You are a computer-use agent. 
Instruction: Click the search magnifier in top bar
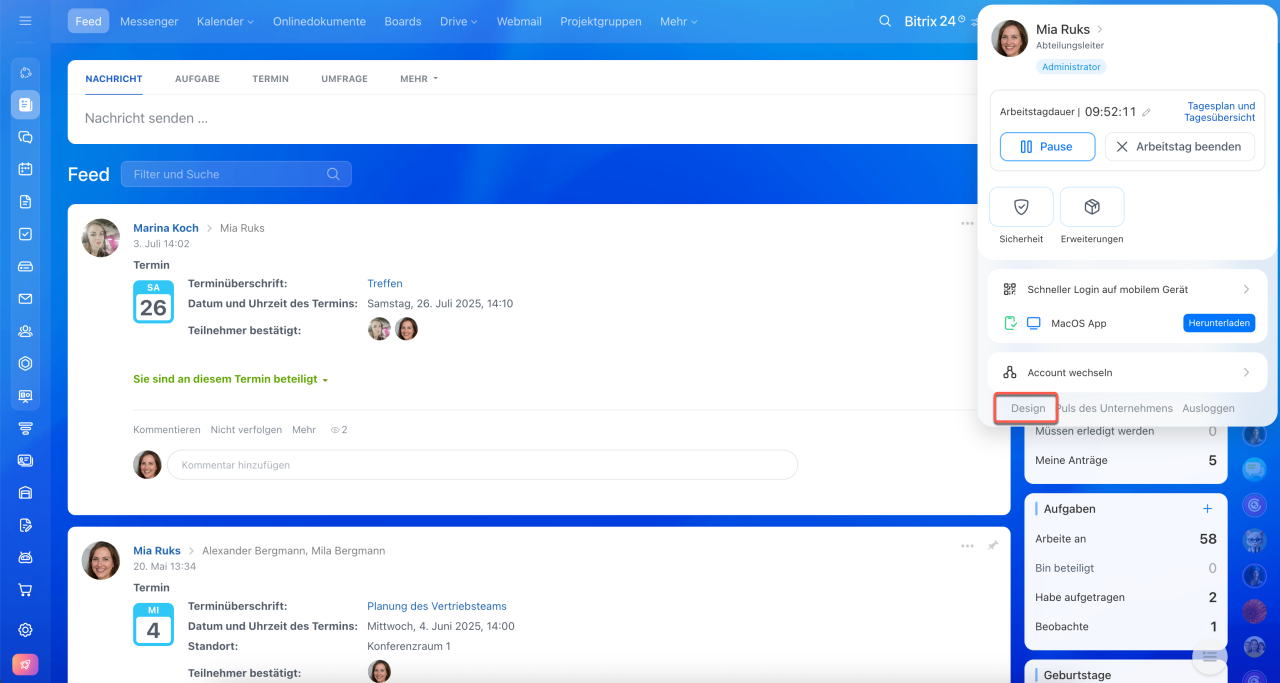(884, 21)
